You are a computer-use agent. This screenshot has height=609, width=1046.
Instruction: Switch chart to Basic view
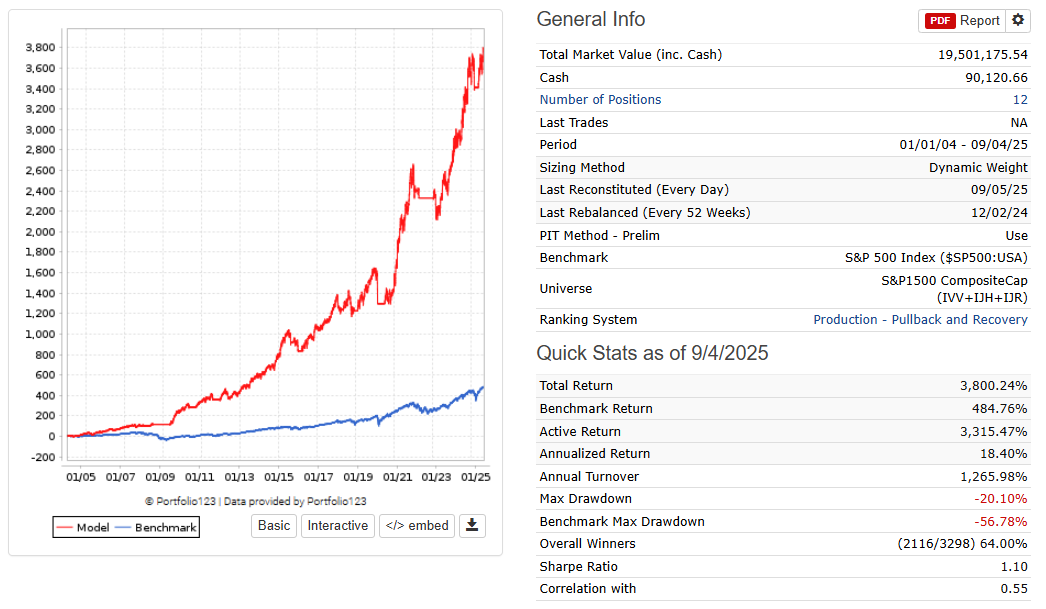pos(274,525)
